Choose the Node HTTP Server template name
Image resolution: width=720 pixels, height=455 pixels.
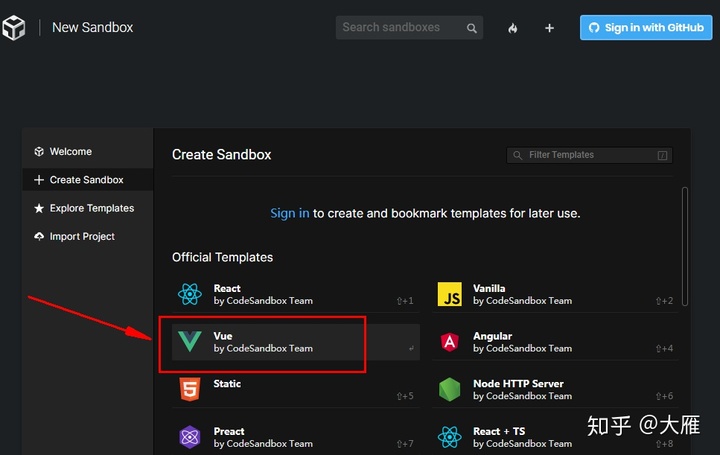518,383
